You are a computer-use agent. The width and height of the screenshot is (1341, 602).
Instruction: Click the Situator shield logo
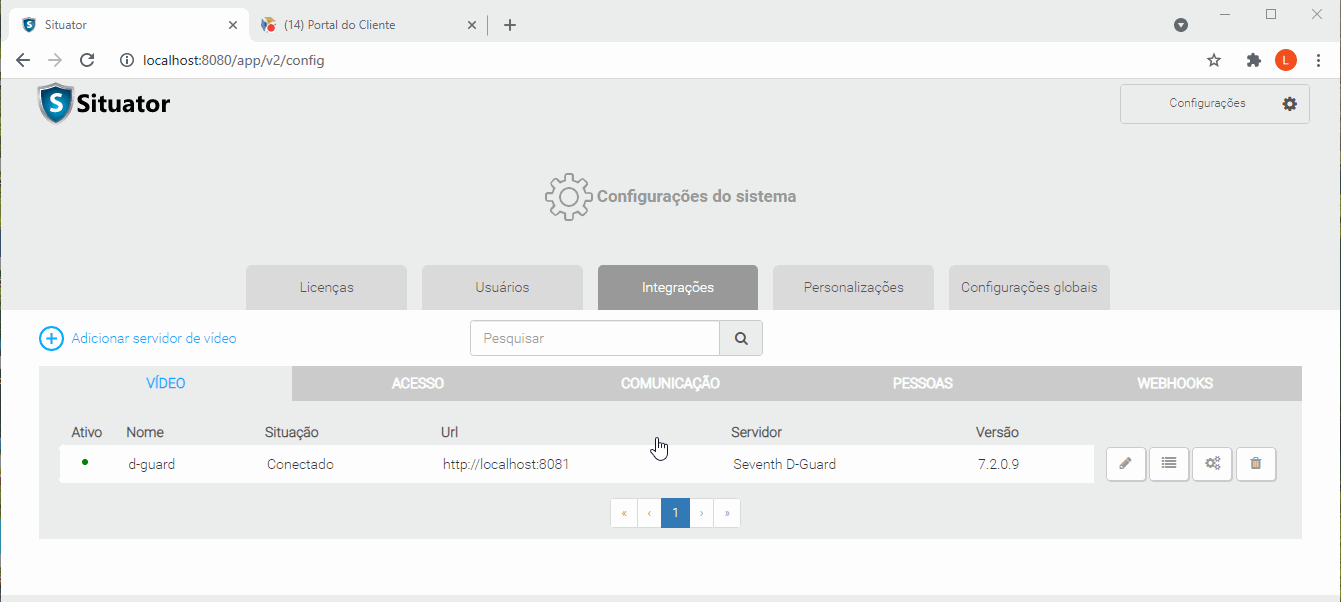click(56, 104)
